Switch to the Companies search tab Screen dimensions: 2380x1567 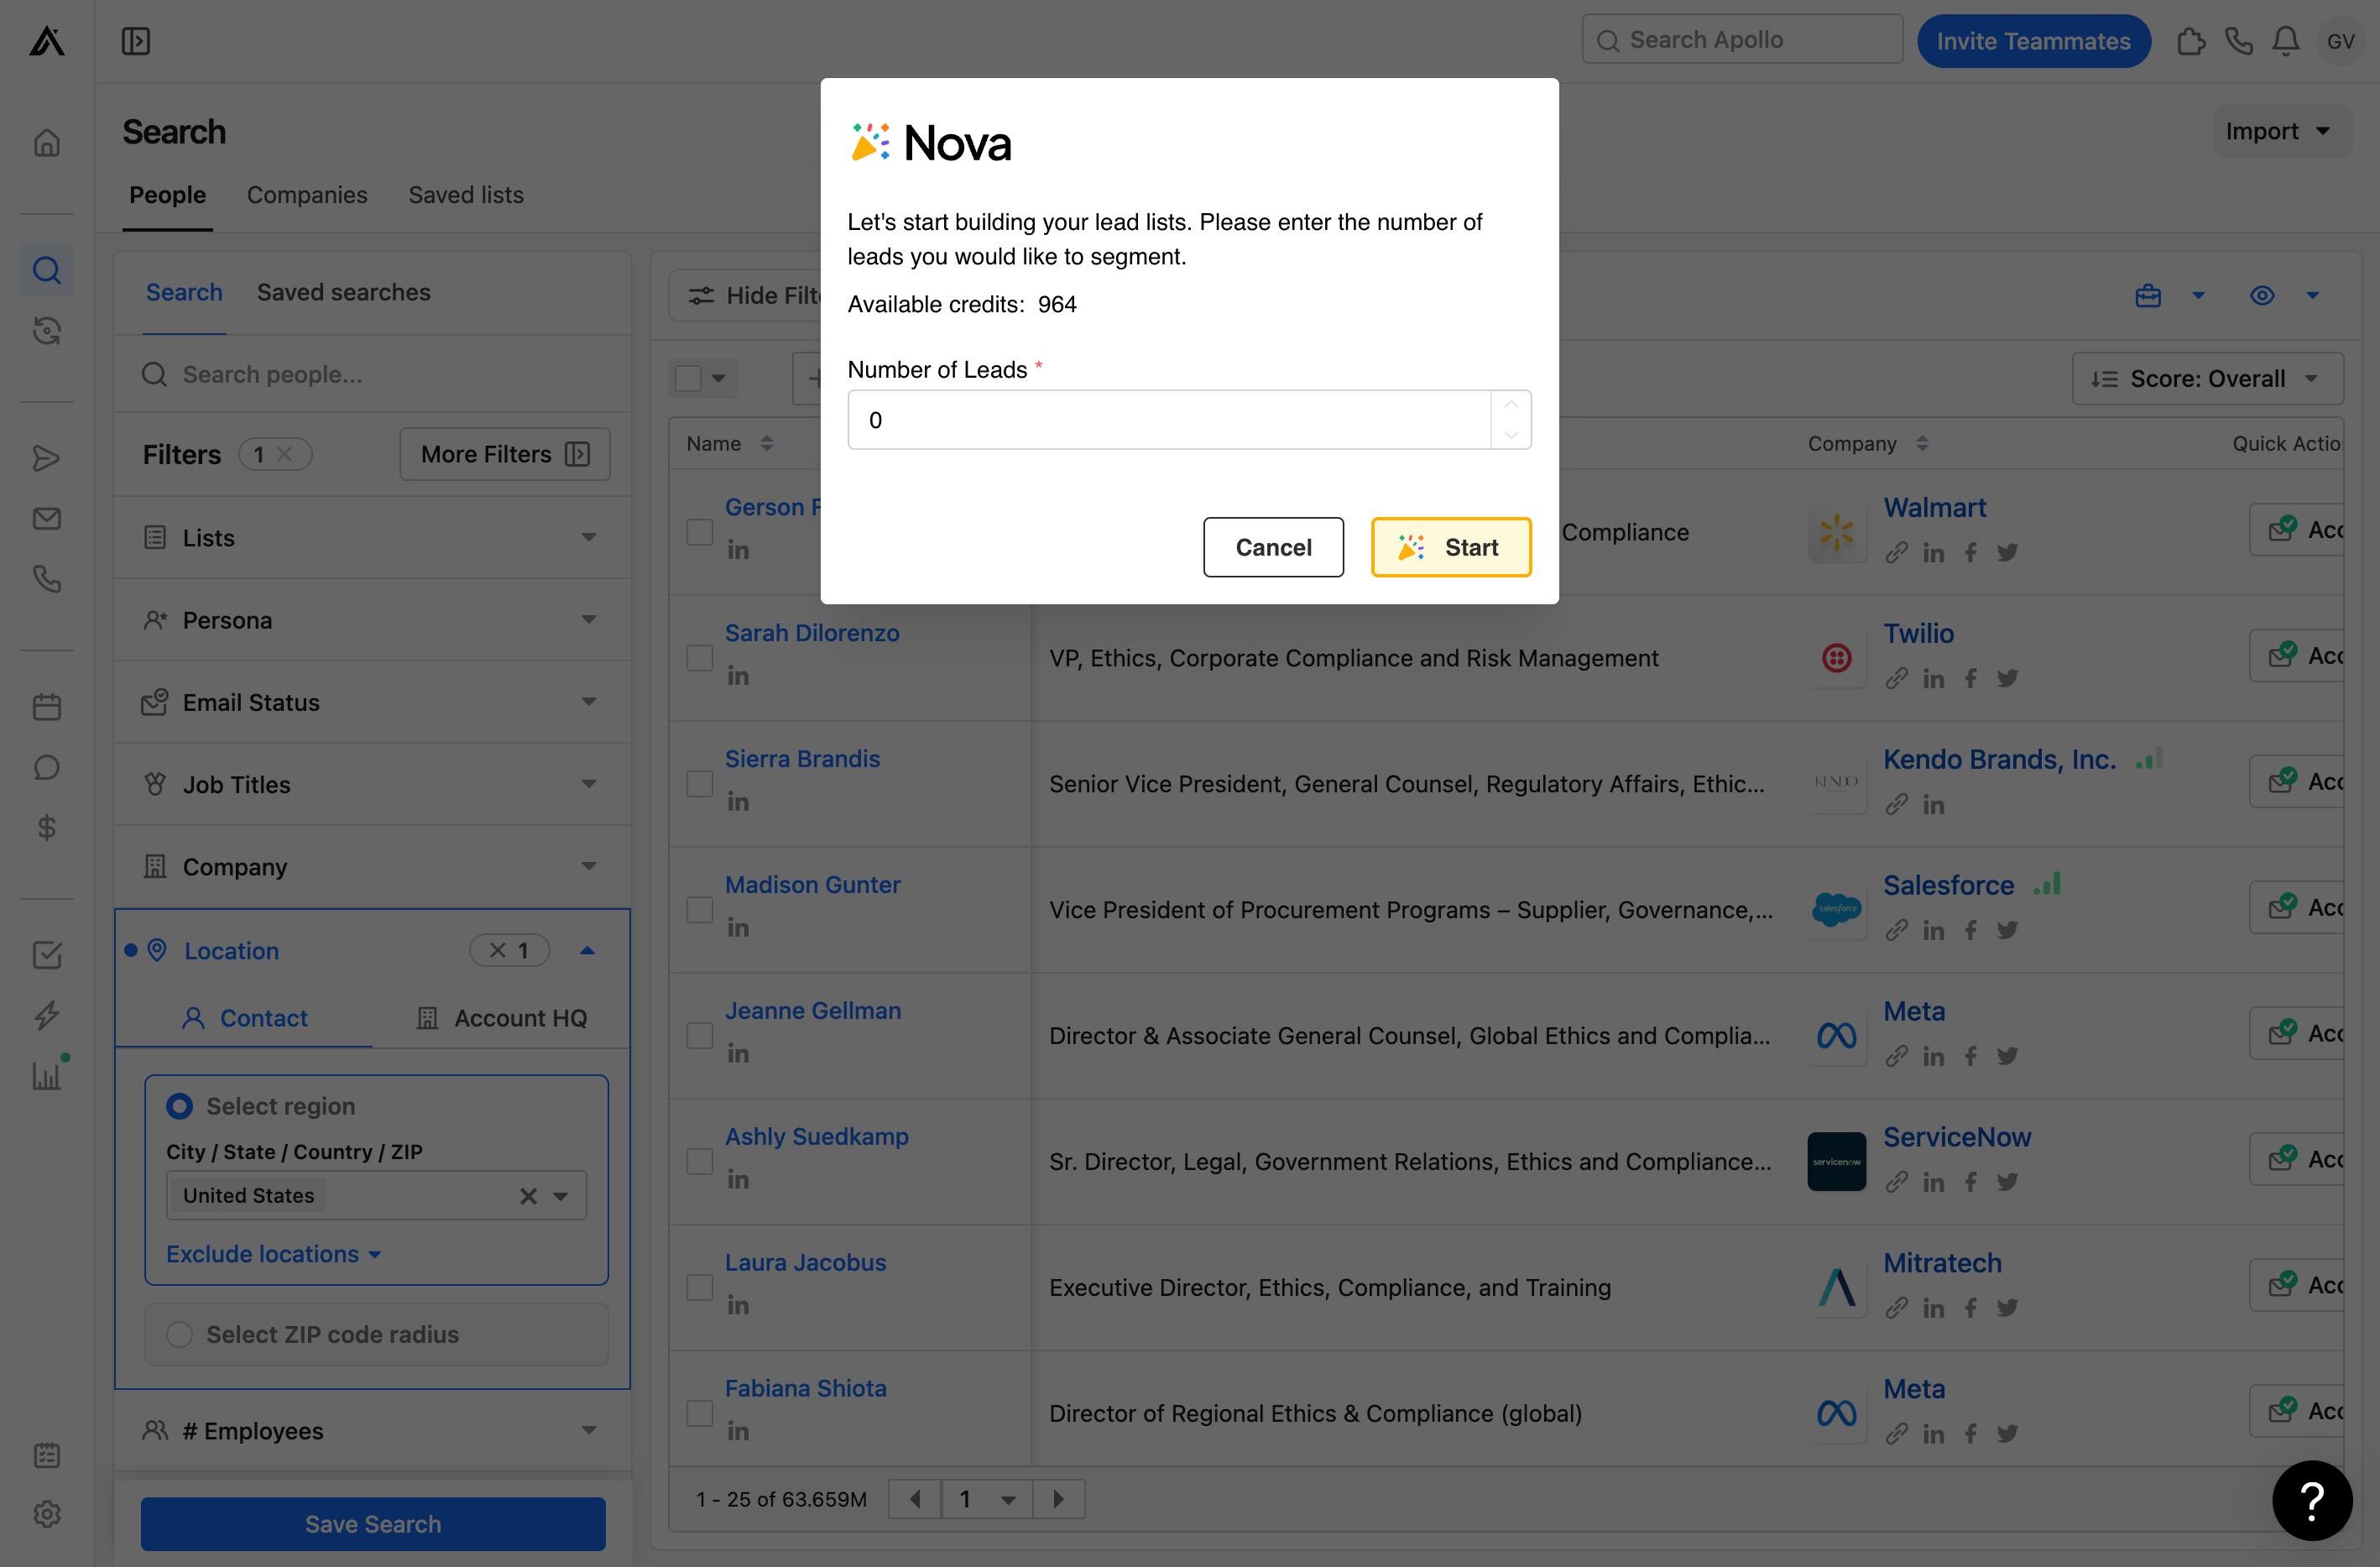pos(306,194)
